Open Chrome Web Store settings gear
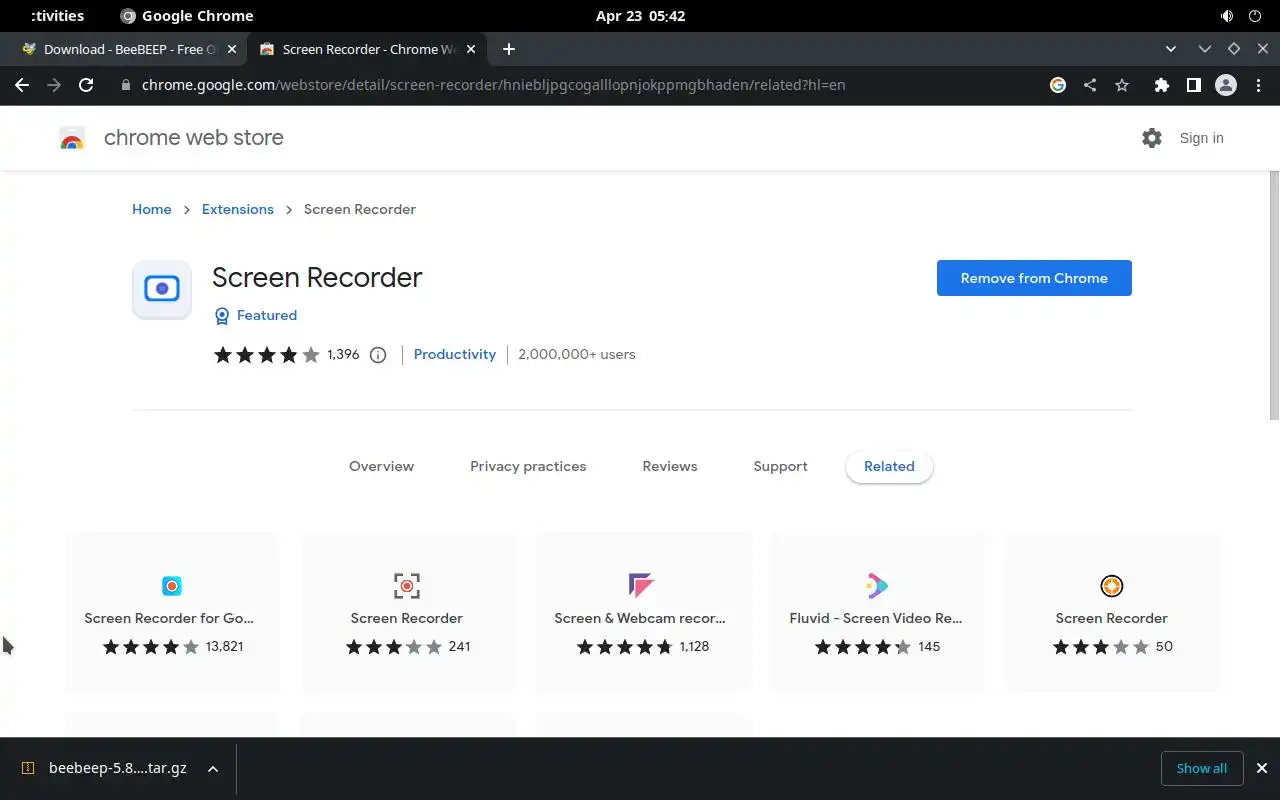Viewport: 1280px width, 800px height. tap(1152, 138)
